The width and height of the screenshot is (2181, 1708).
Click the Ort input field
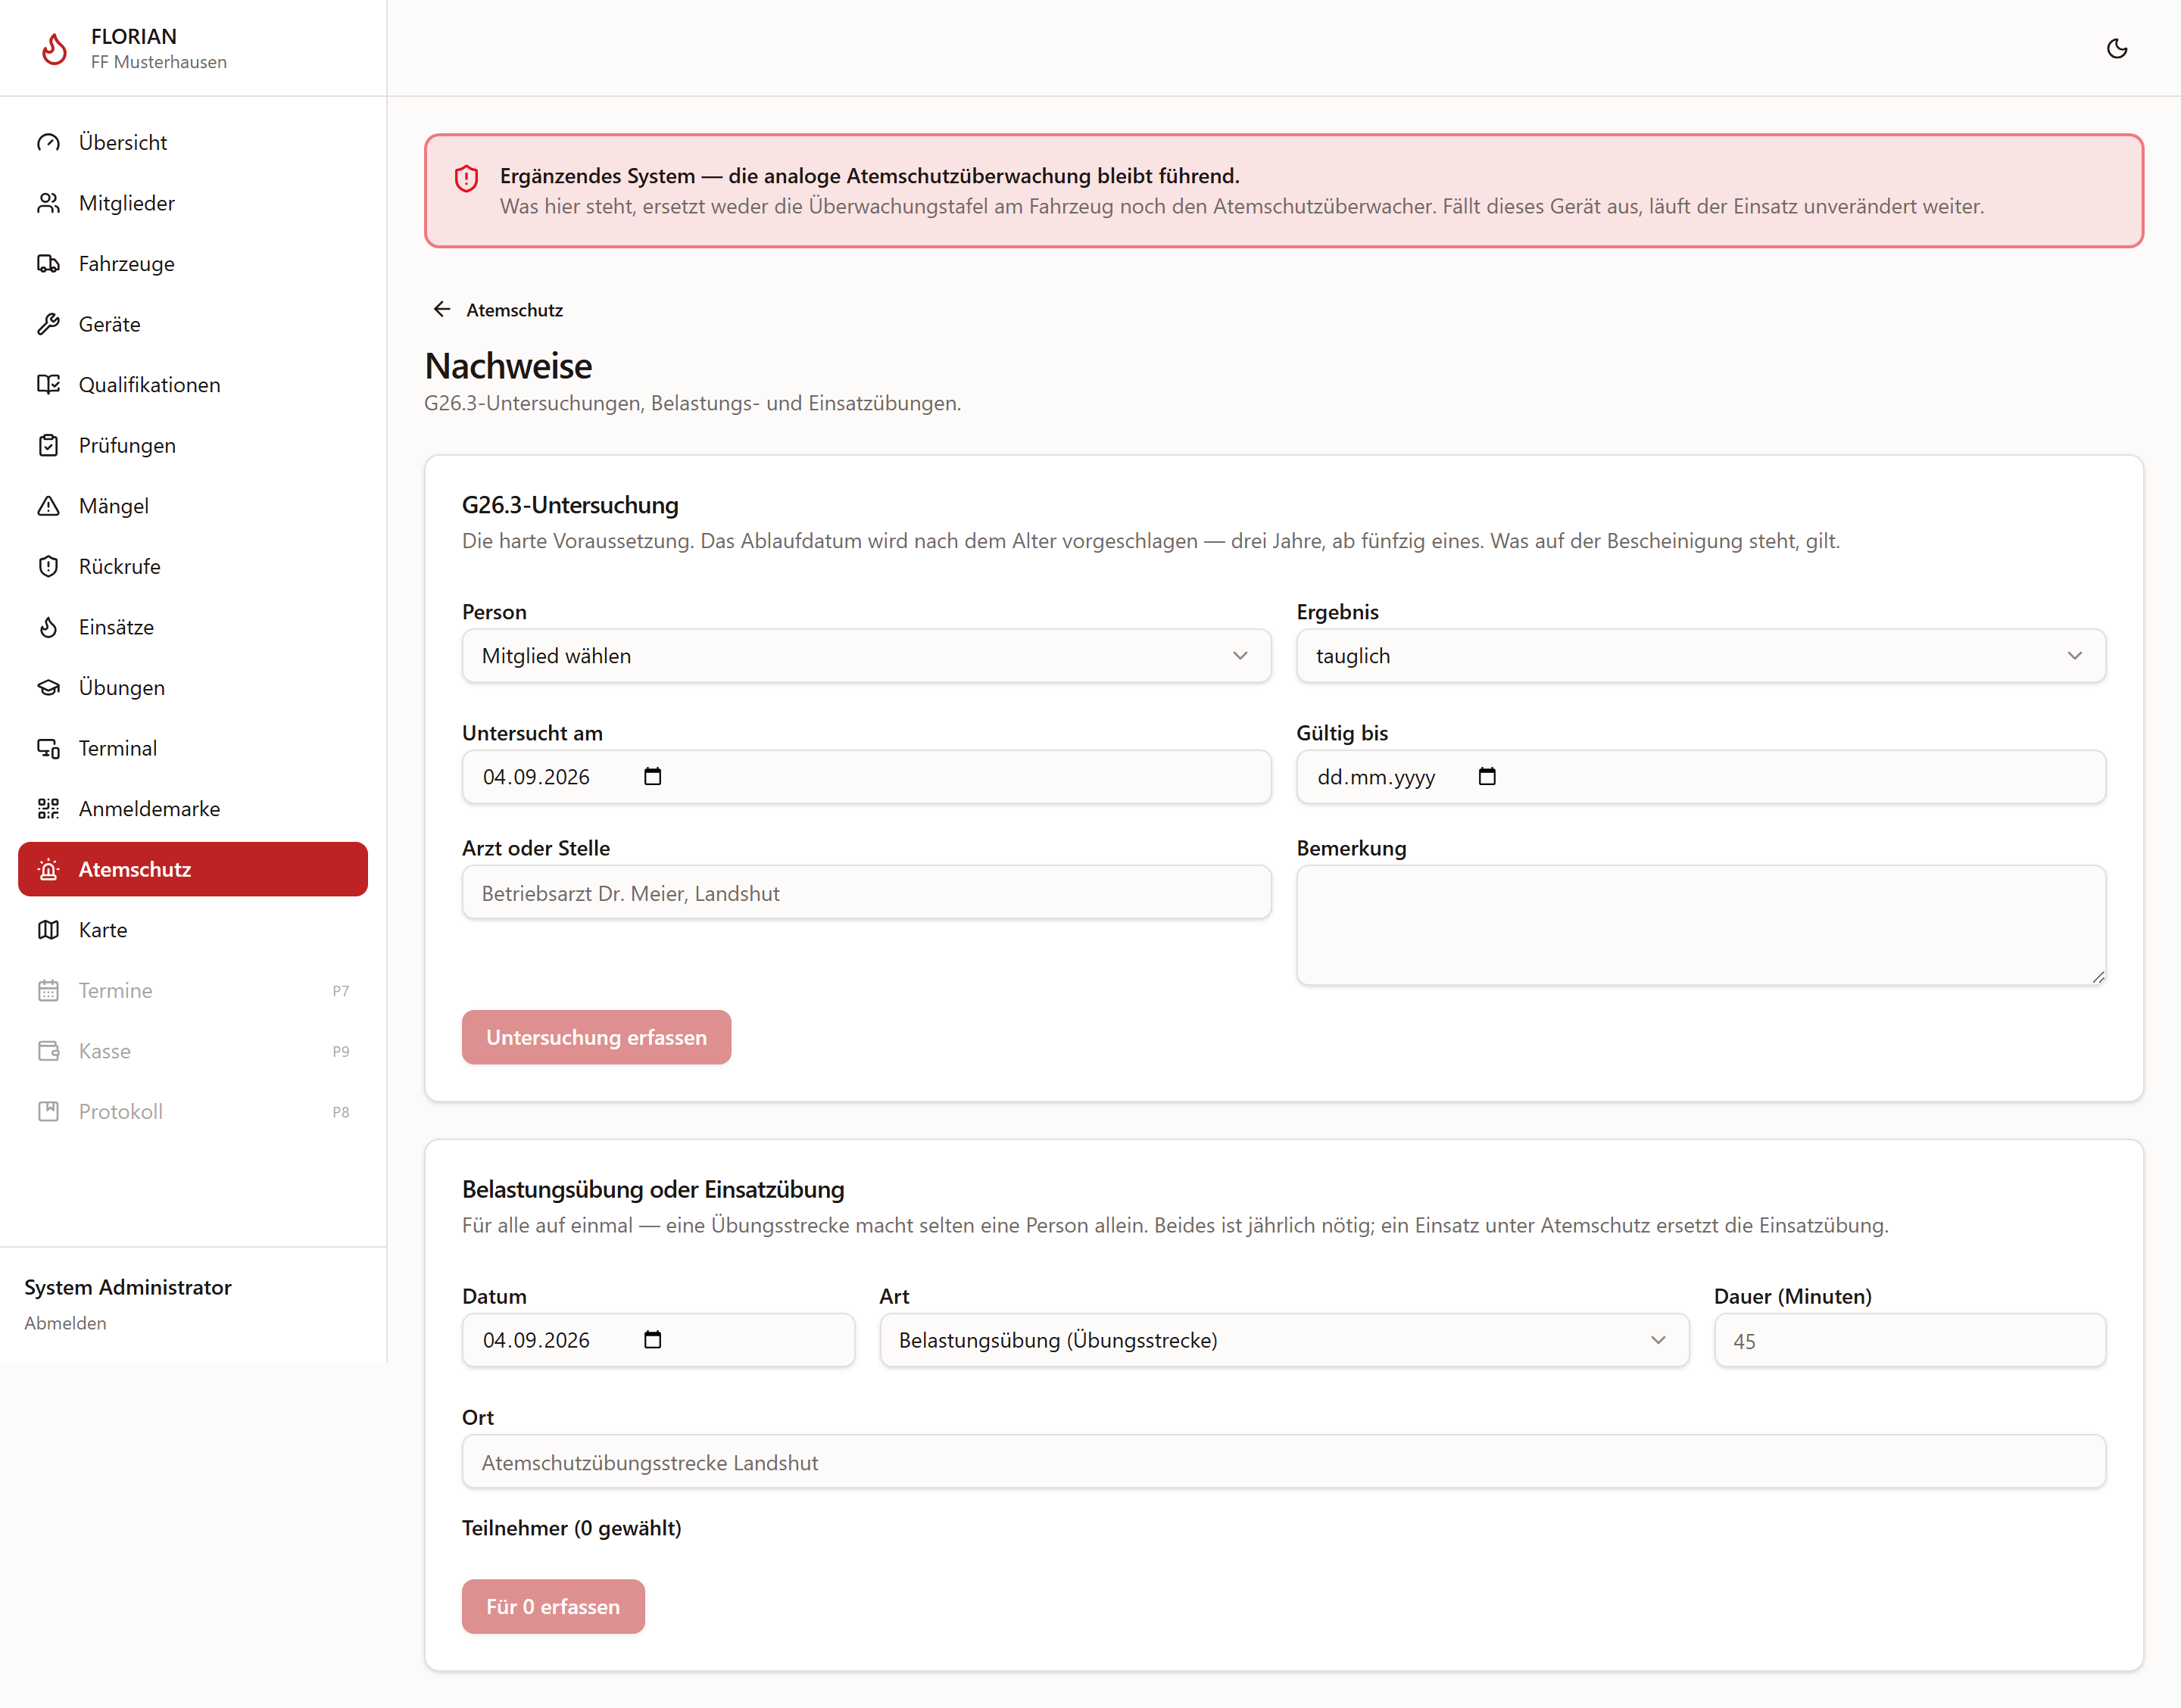(x=1284, y=1461)
